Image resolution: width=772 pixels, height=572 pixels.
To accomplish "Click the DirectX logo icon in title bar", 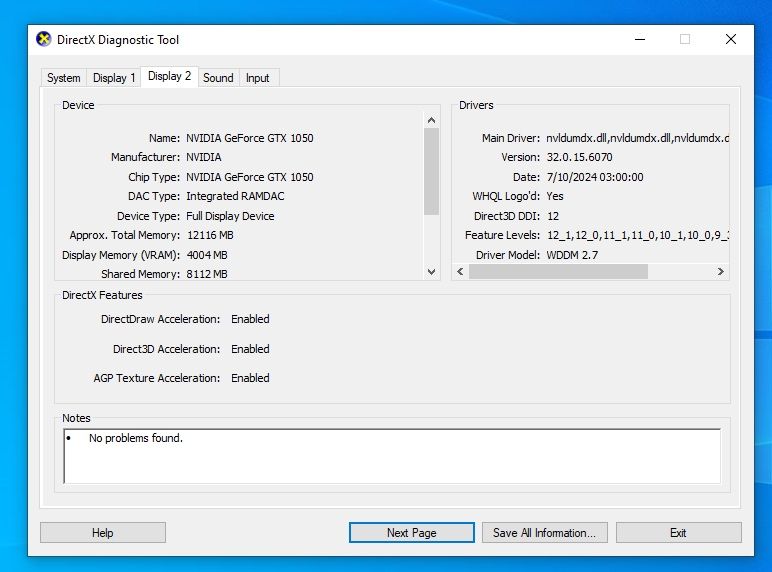I will pos(44,39).
